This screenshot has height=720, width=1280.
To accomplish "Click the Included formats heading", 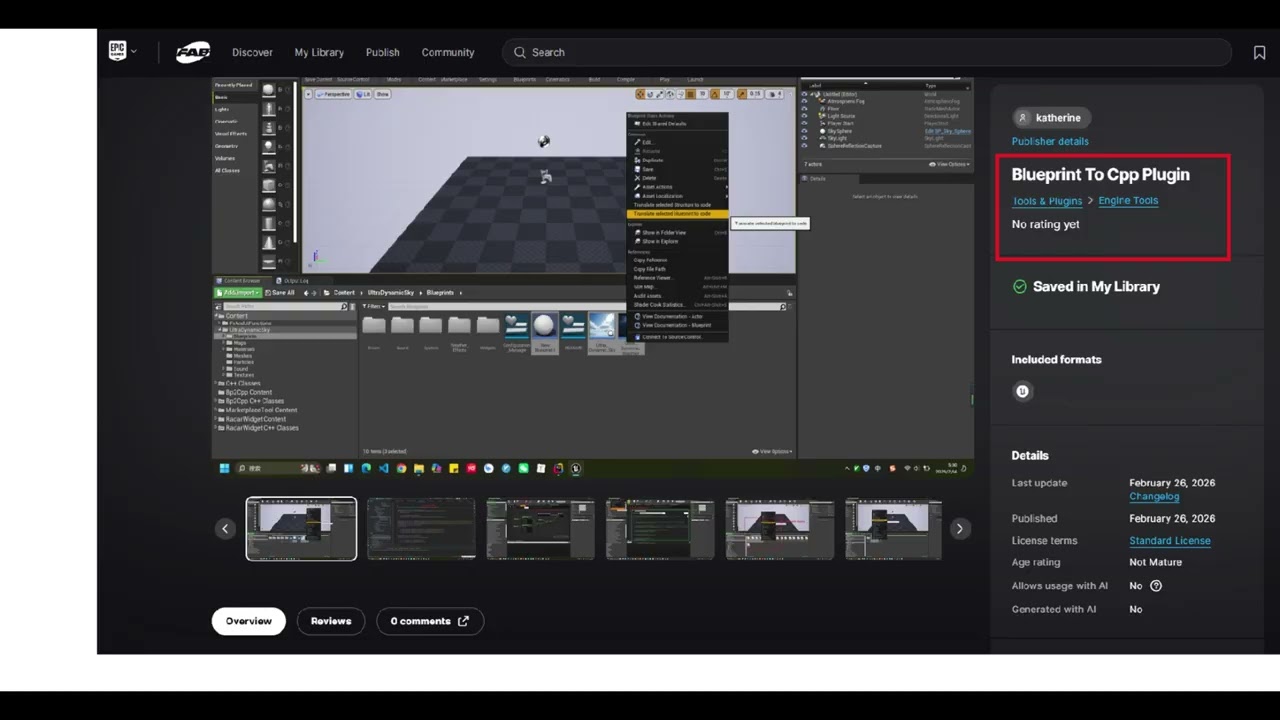I will click(x=1056, y=359).
